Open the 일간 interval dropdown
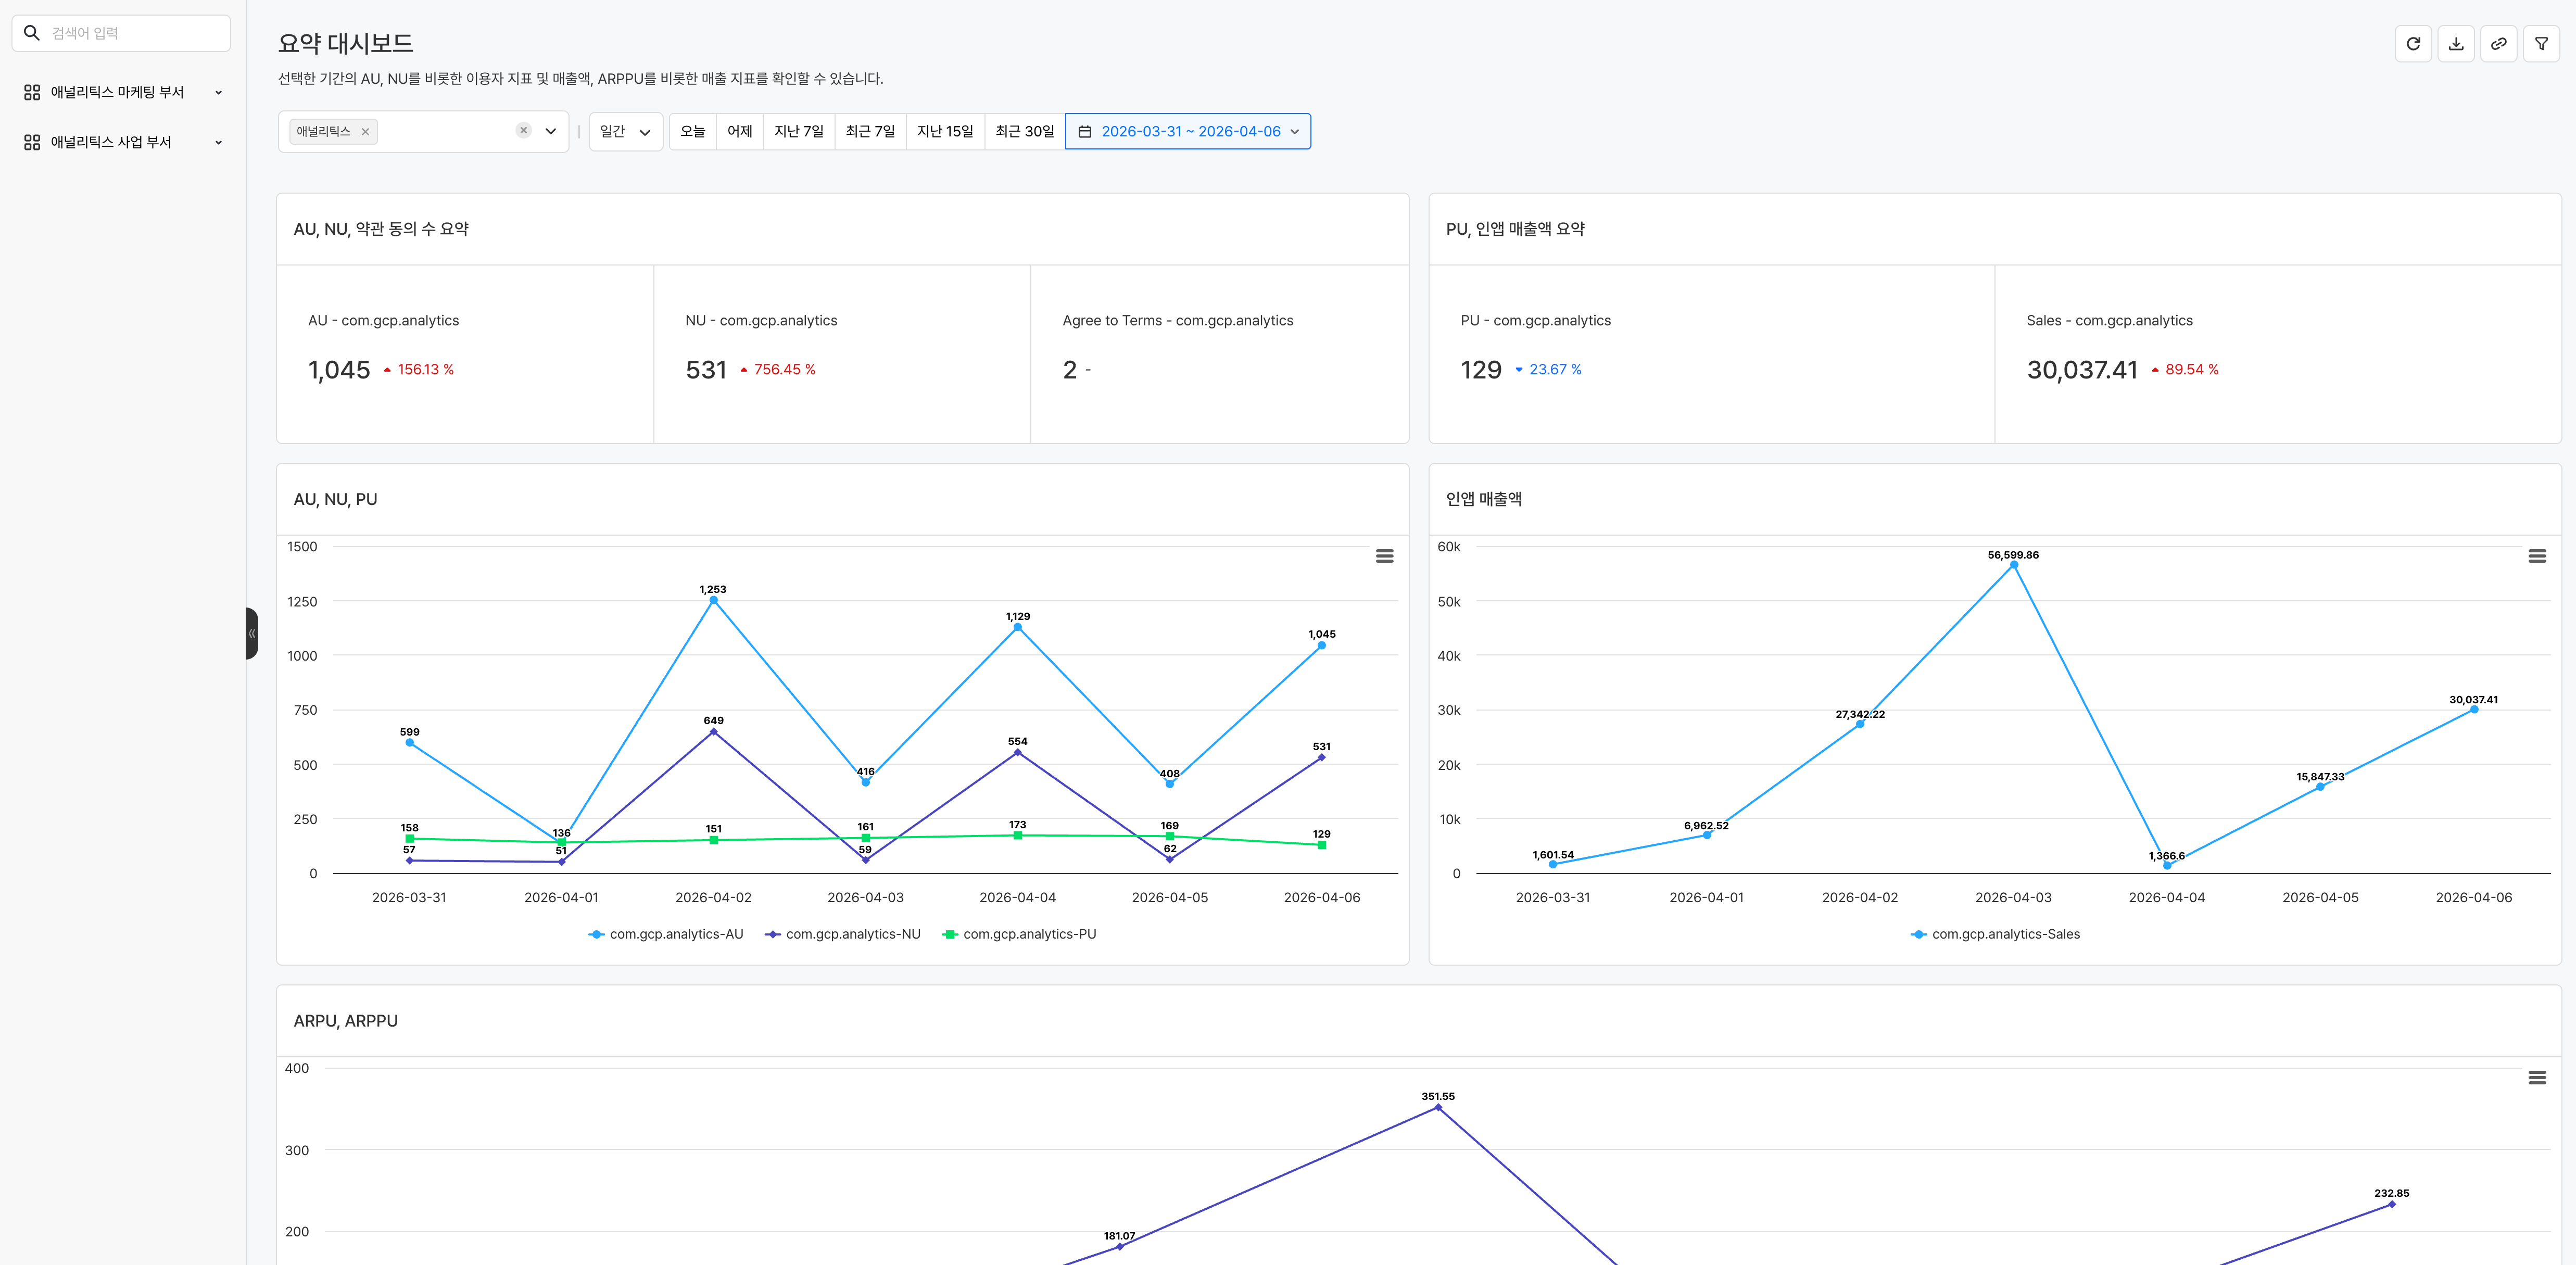 pyautogui.click(x=625, y=132)
